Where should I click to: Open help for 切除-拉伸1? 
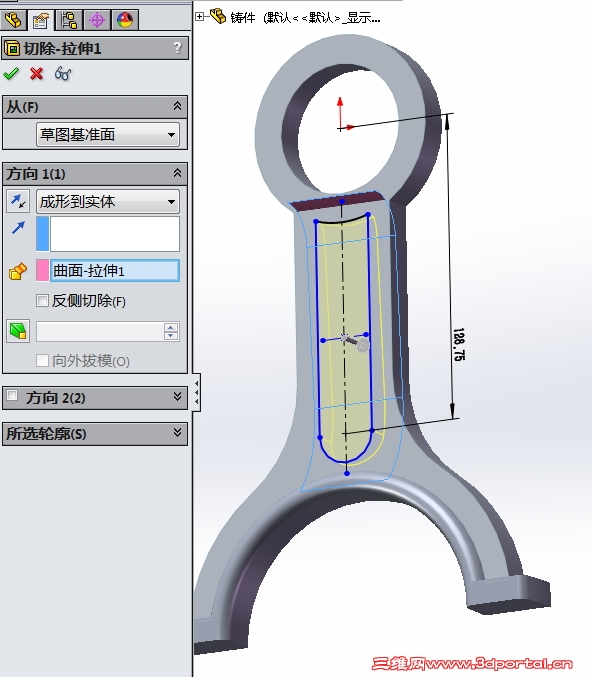pos(177,47)
